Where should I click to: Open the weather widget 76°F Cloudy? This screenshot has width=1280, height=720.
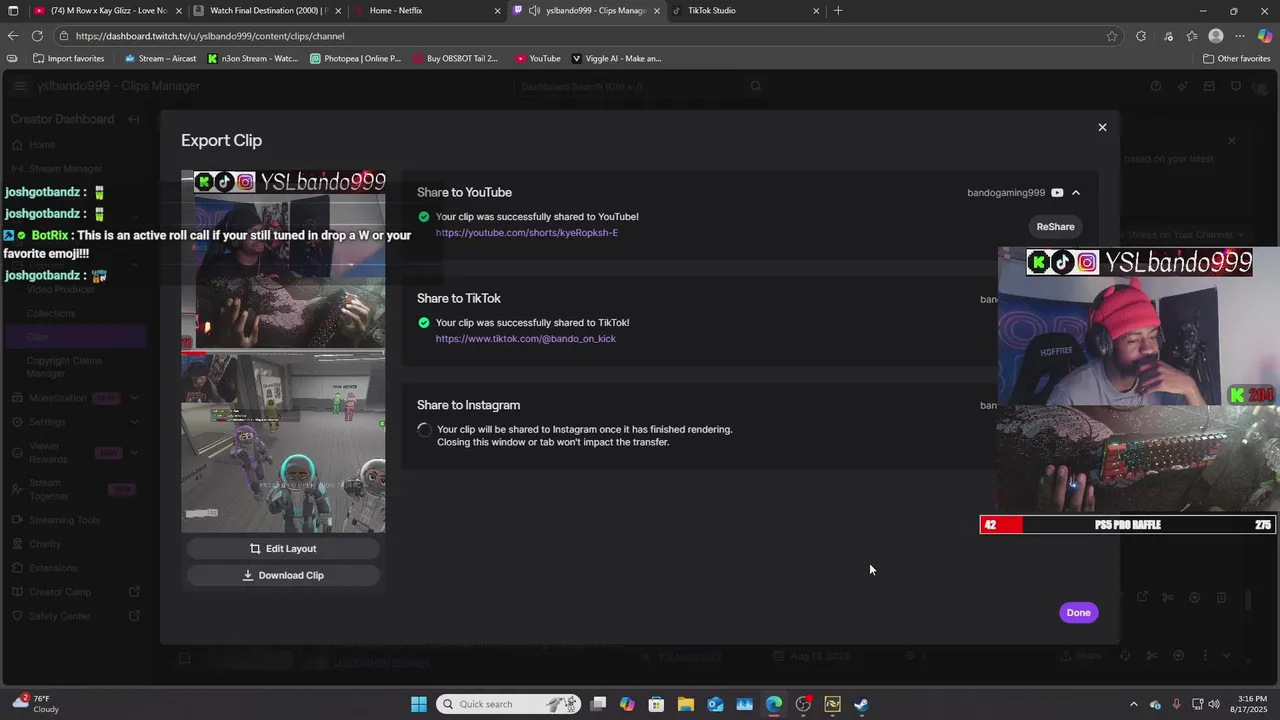pos(37,704)
